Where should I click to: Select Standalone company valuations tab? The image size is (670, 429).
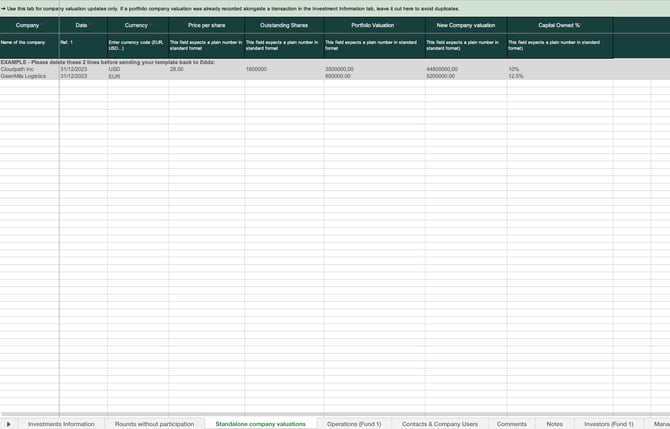click(260, 424)
